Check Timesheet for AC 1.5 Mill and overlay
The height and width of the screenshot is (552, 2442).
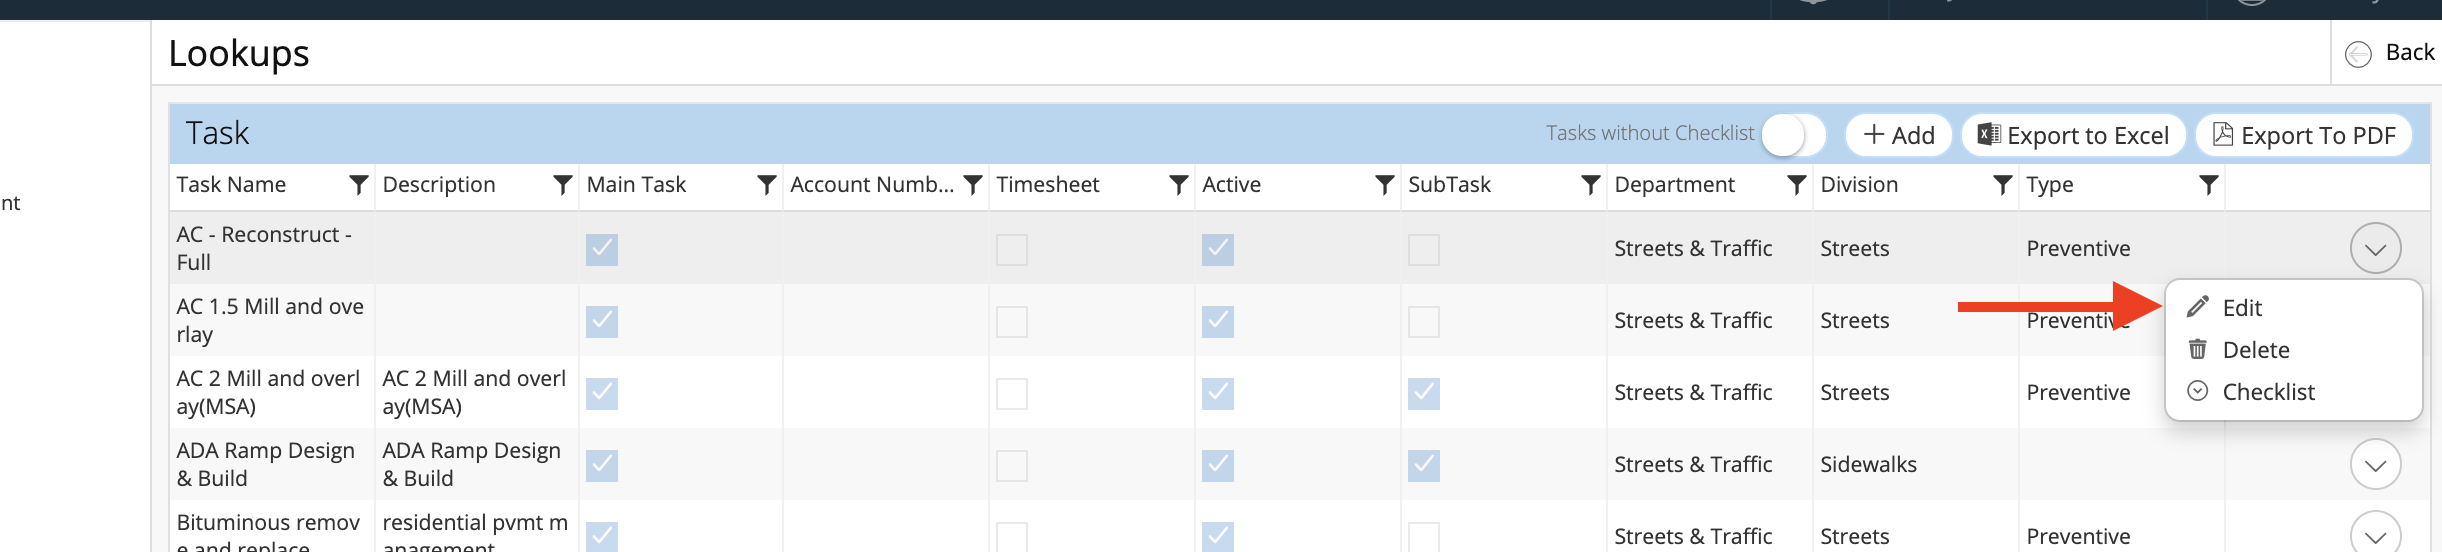coord(1012,321)
